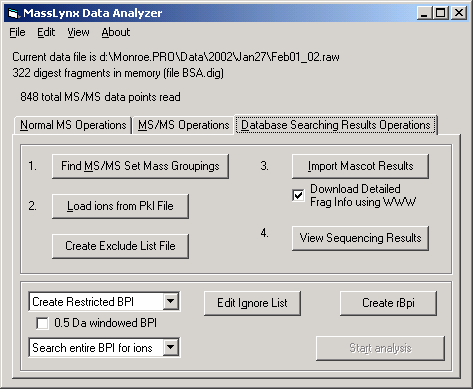Click the MassLynx Data Analyzer title icon
473x390 pixels.
click(x=13, y=13)
